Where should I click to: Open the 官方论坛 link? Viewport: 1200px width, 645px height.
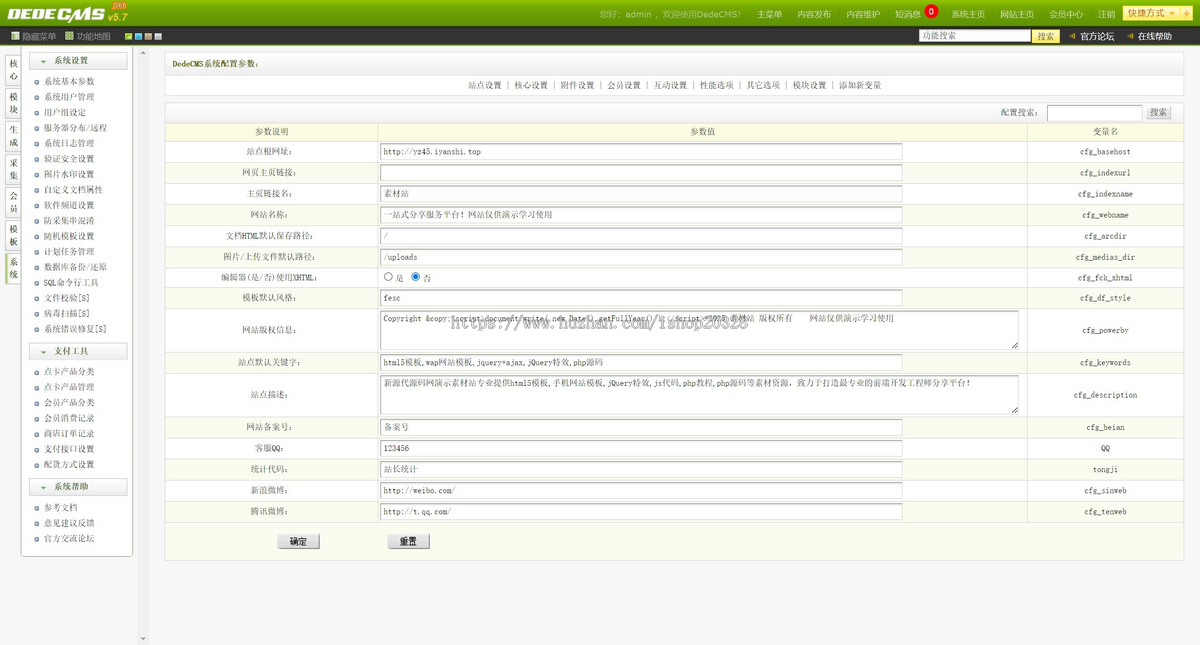point(1097,36)
